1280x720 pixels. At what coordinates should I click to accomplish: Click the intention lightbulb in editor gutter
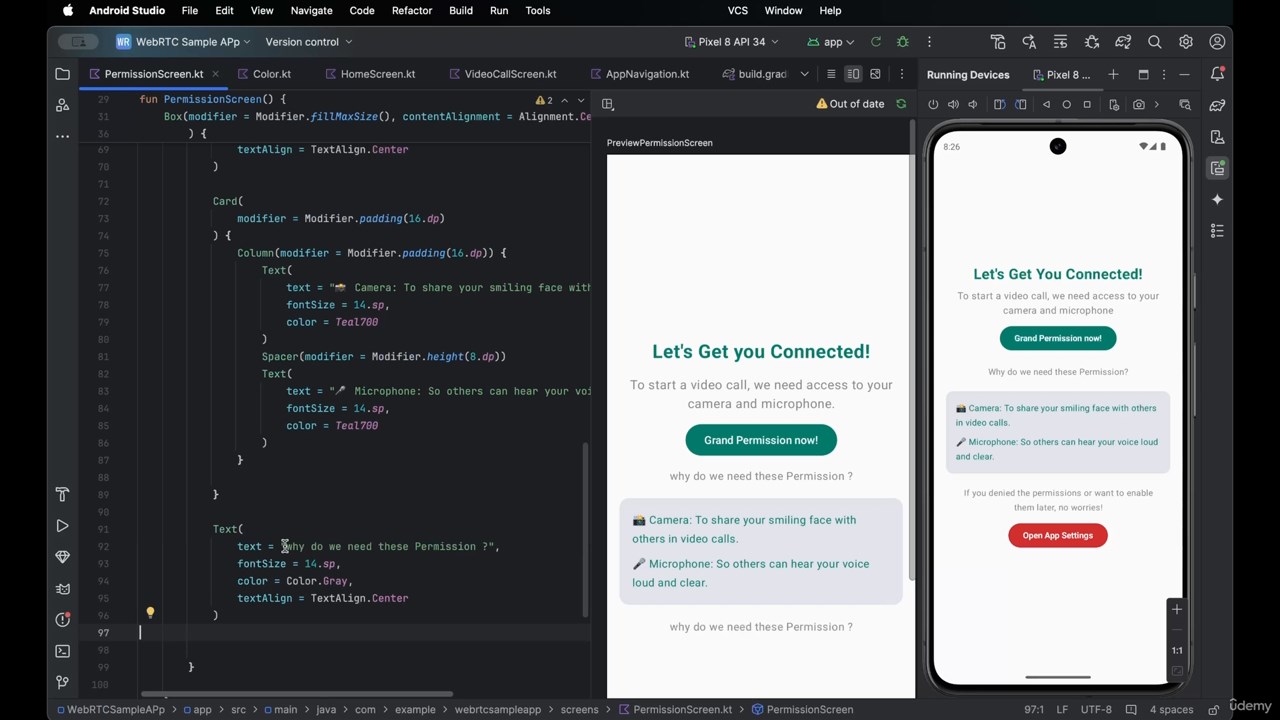click(150, 613)
